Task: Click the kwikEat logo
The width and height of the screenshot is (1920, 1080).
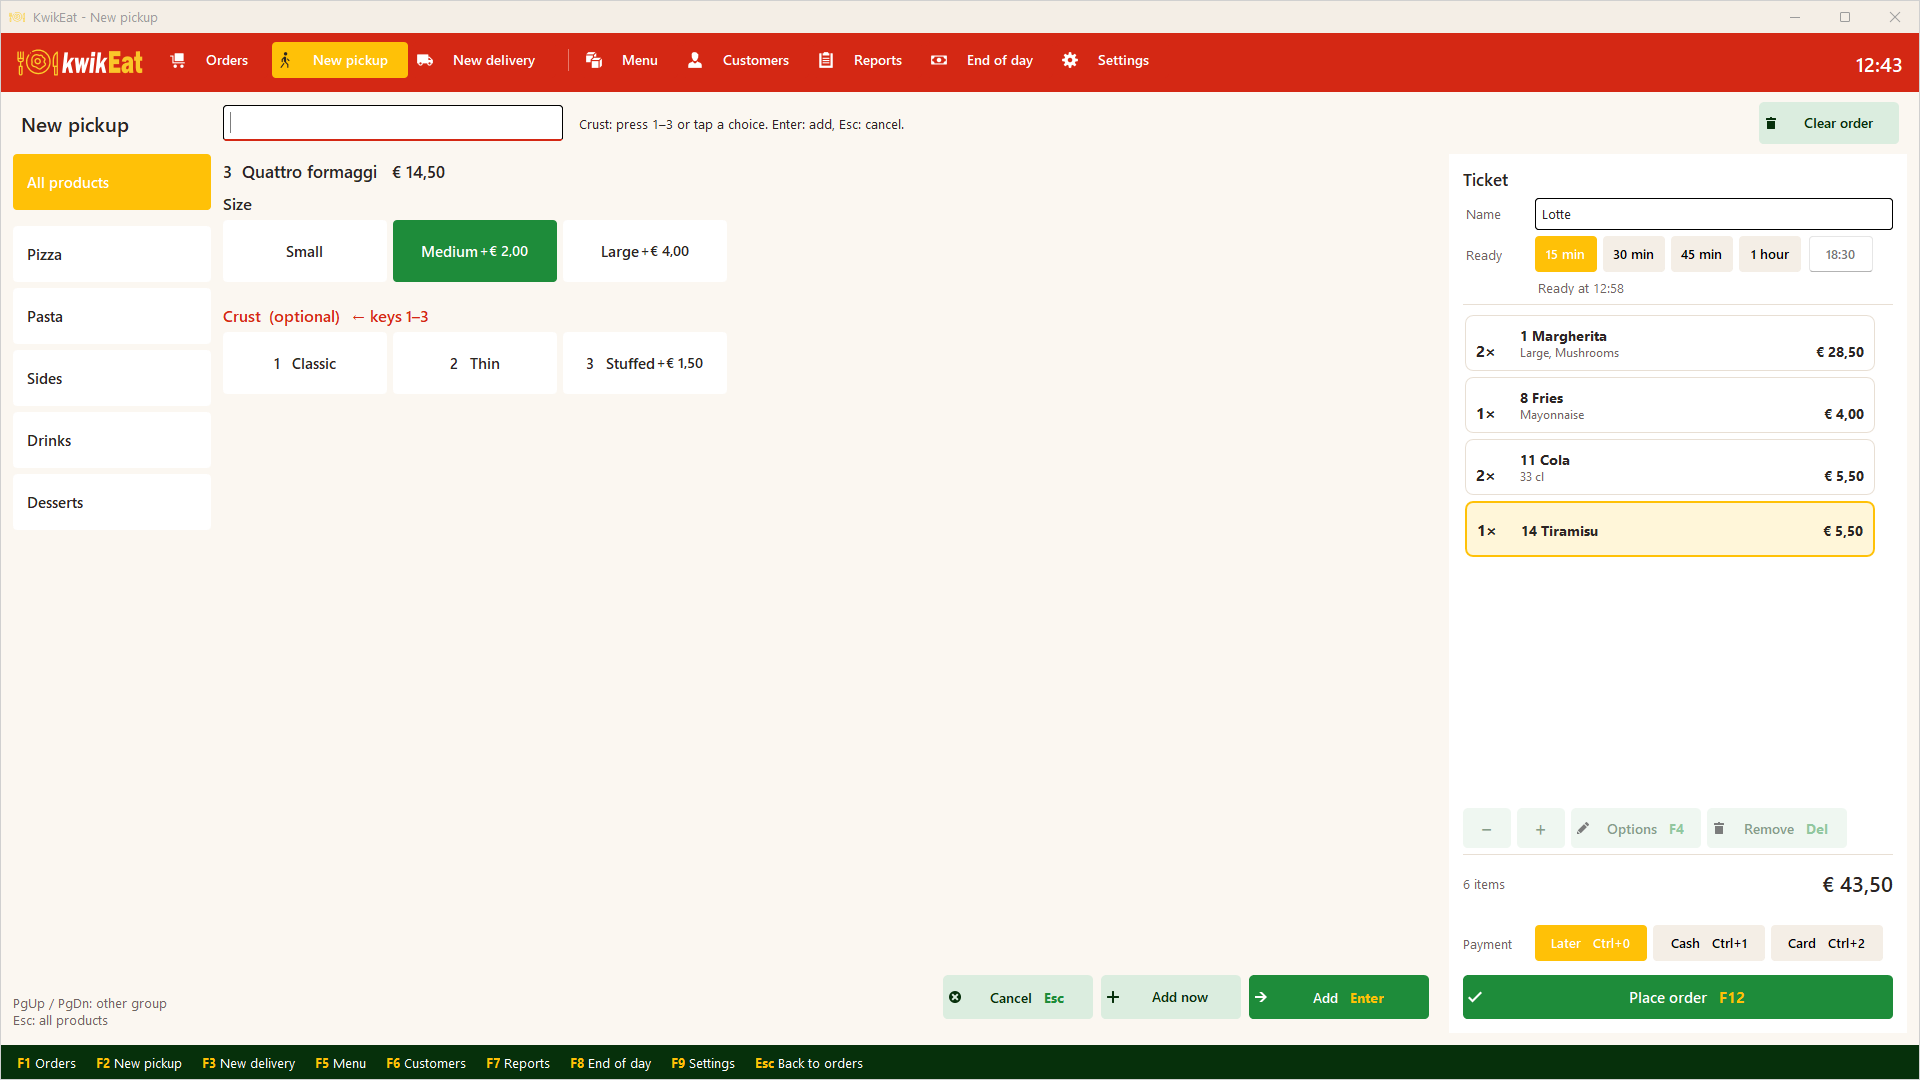Action: pos(80,62)
